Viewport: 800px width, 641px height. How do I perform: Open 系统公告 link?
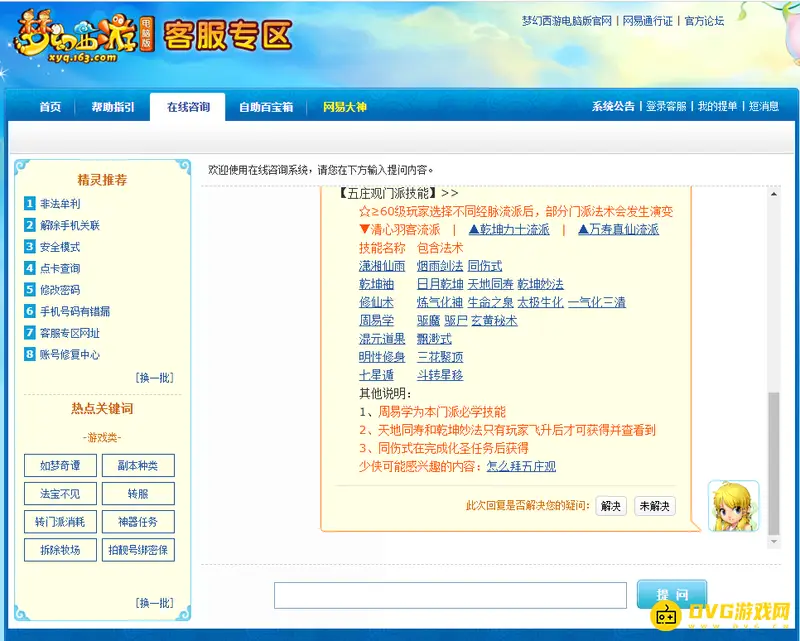point(613,106)
